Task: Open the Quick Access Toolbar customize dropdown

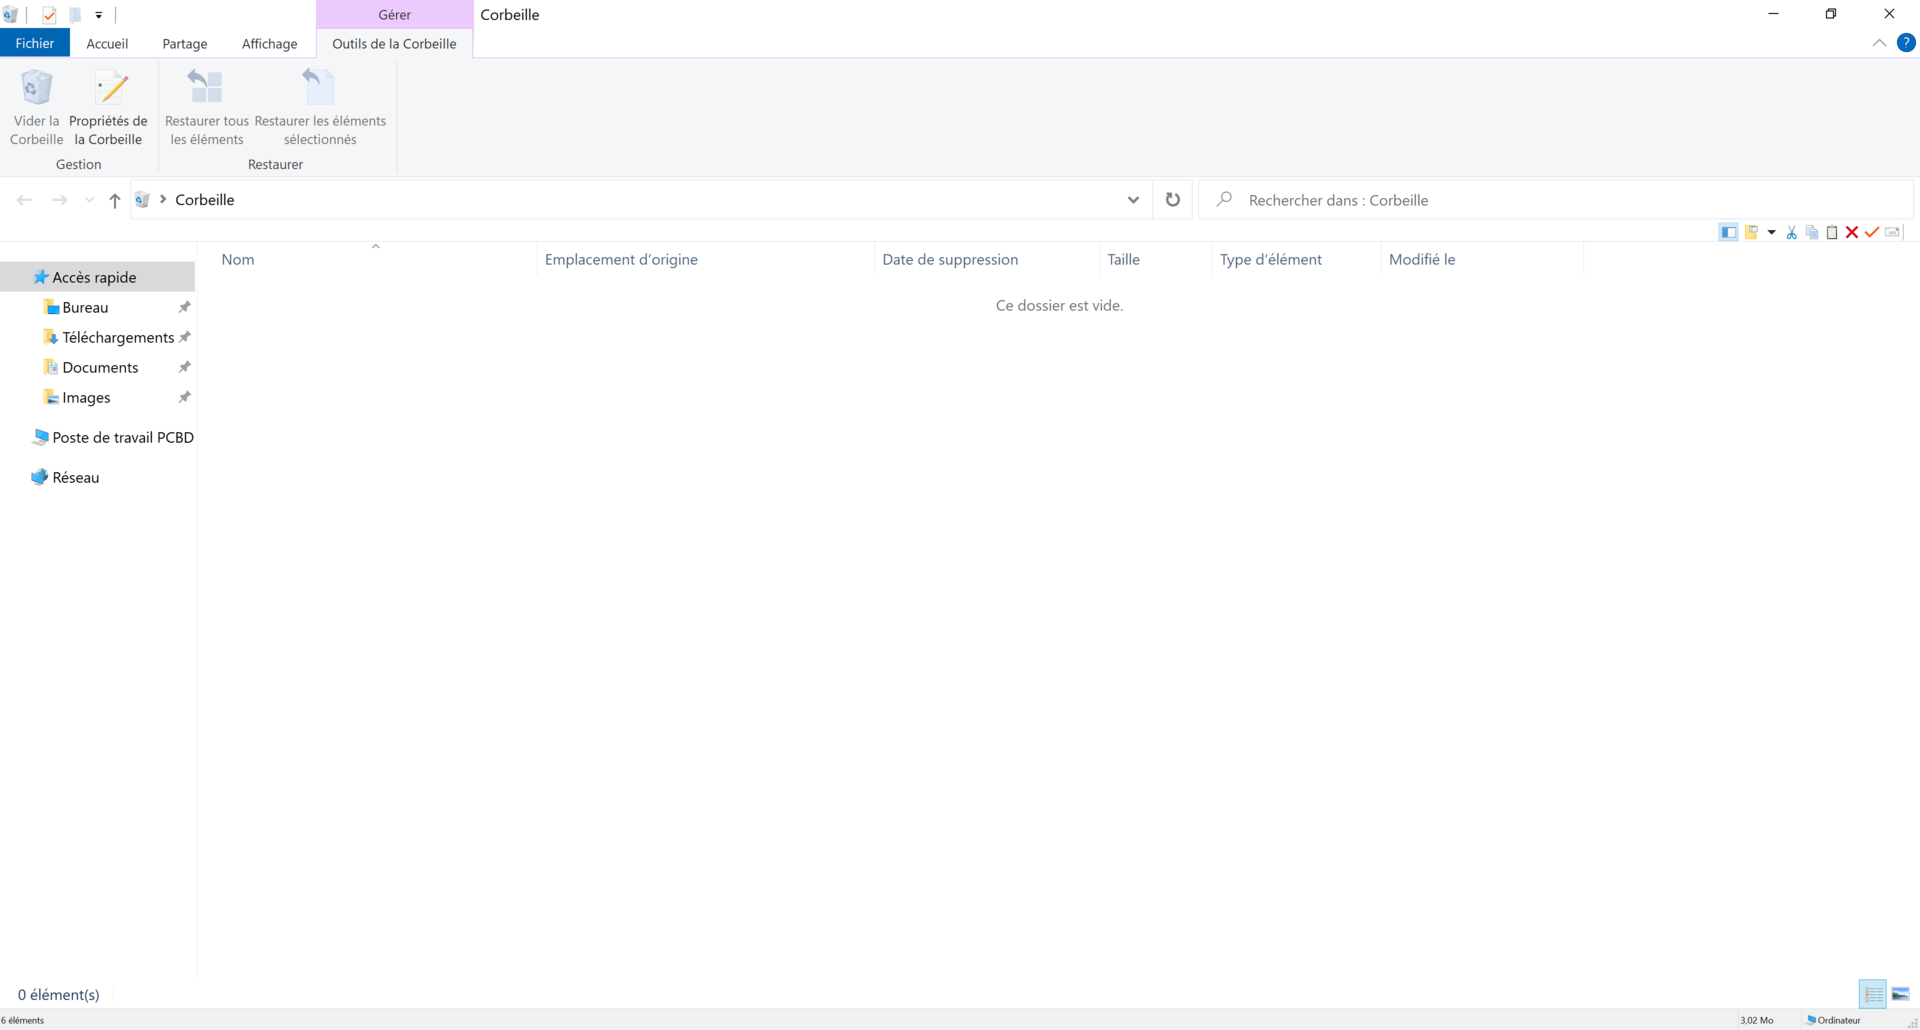Action: click(99, 15)
